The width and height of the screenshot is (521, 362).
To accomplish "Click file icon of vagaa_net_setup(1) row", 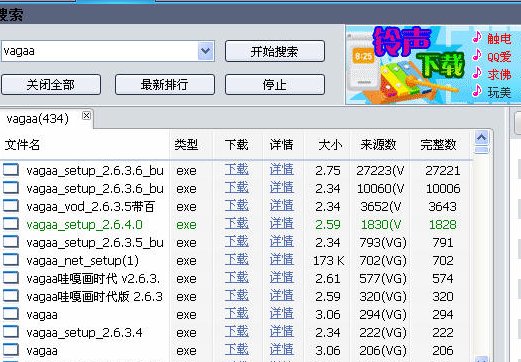I will pos(11,260).
